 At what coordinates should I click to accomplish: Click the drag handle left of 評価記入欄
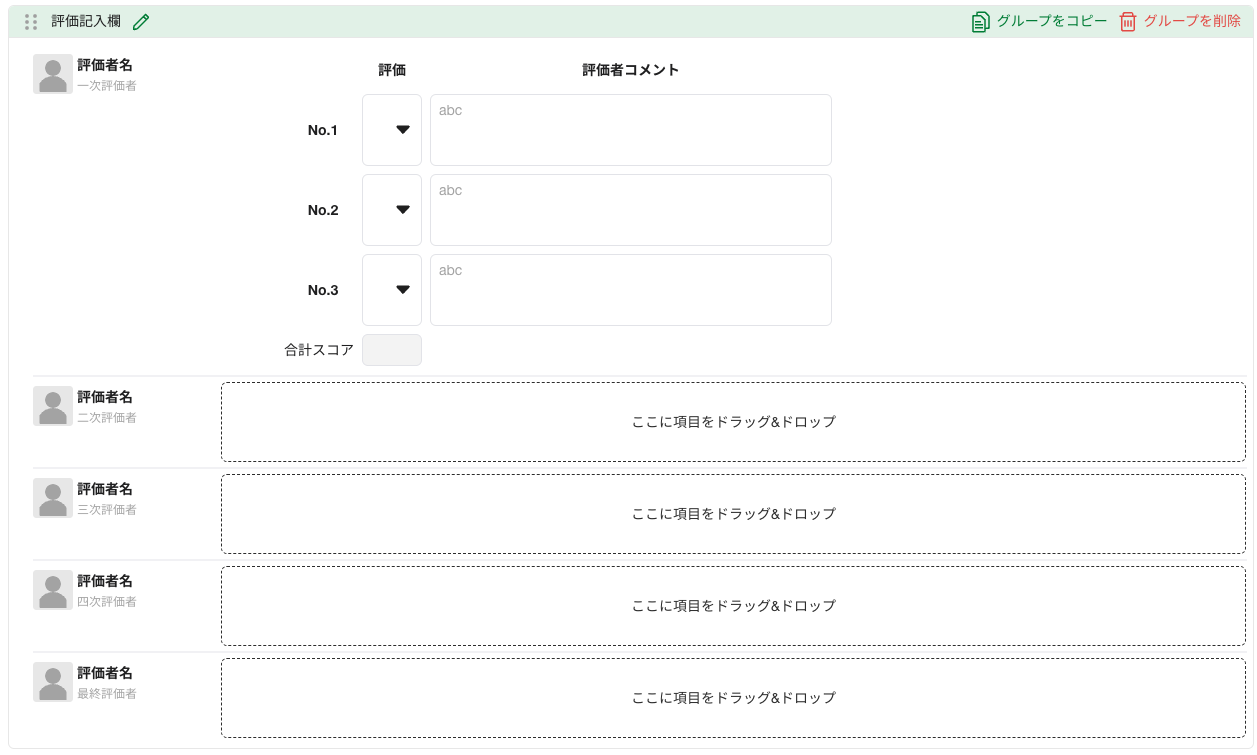point(30,20)
